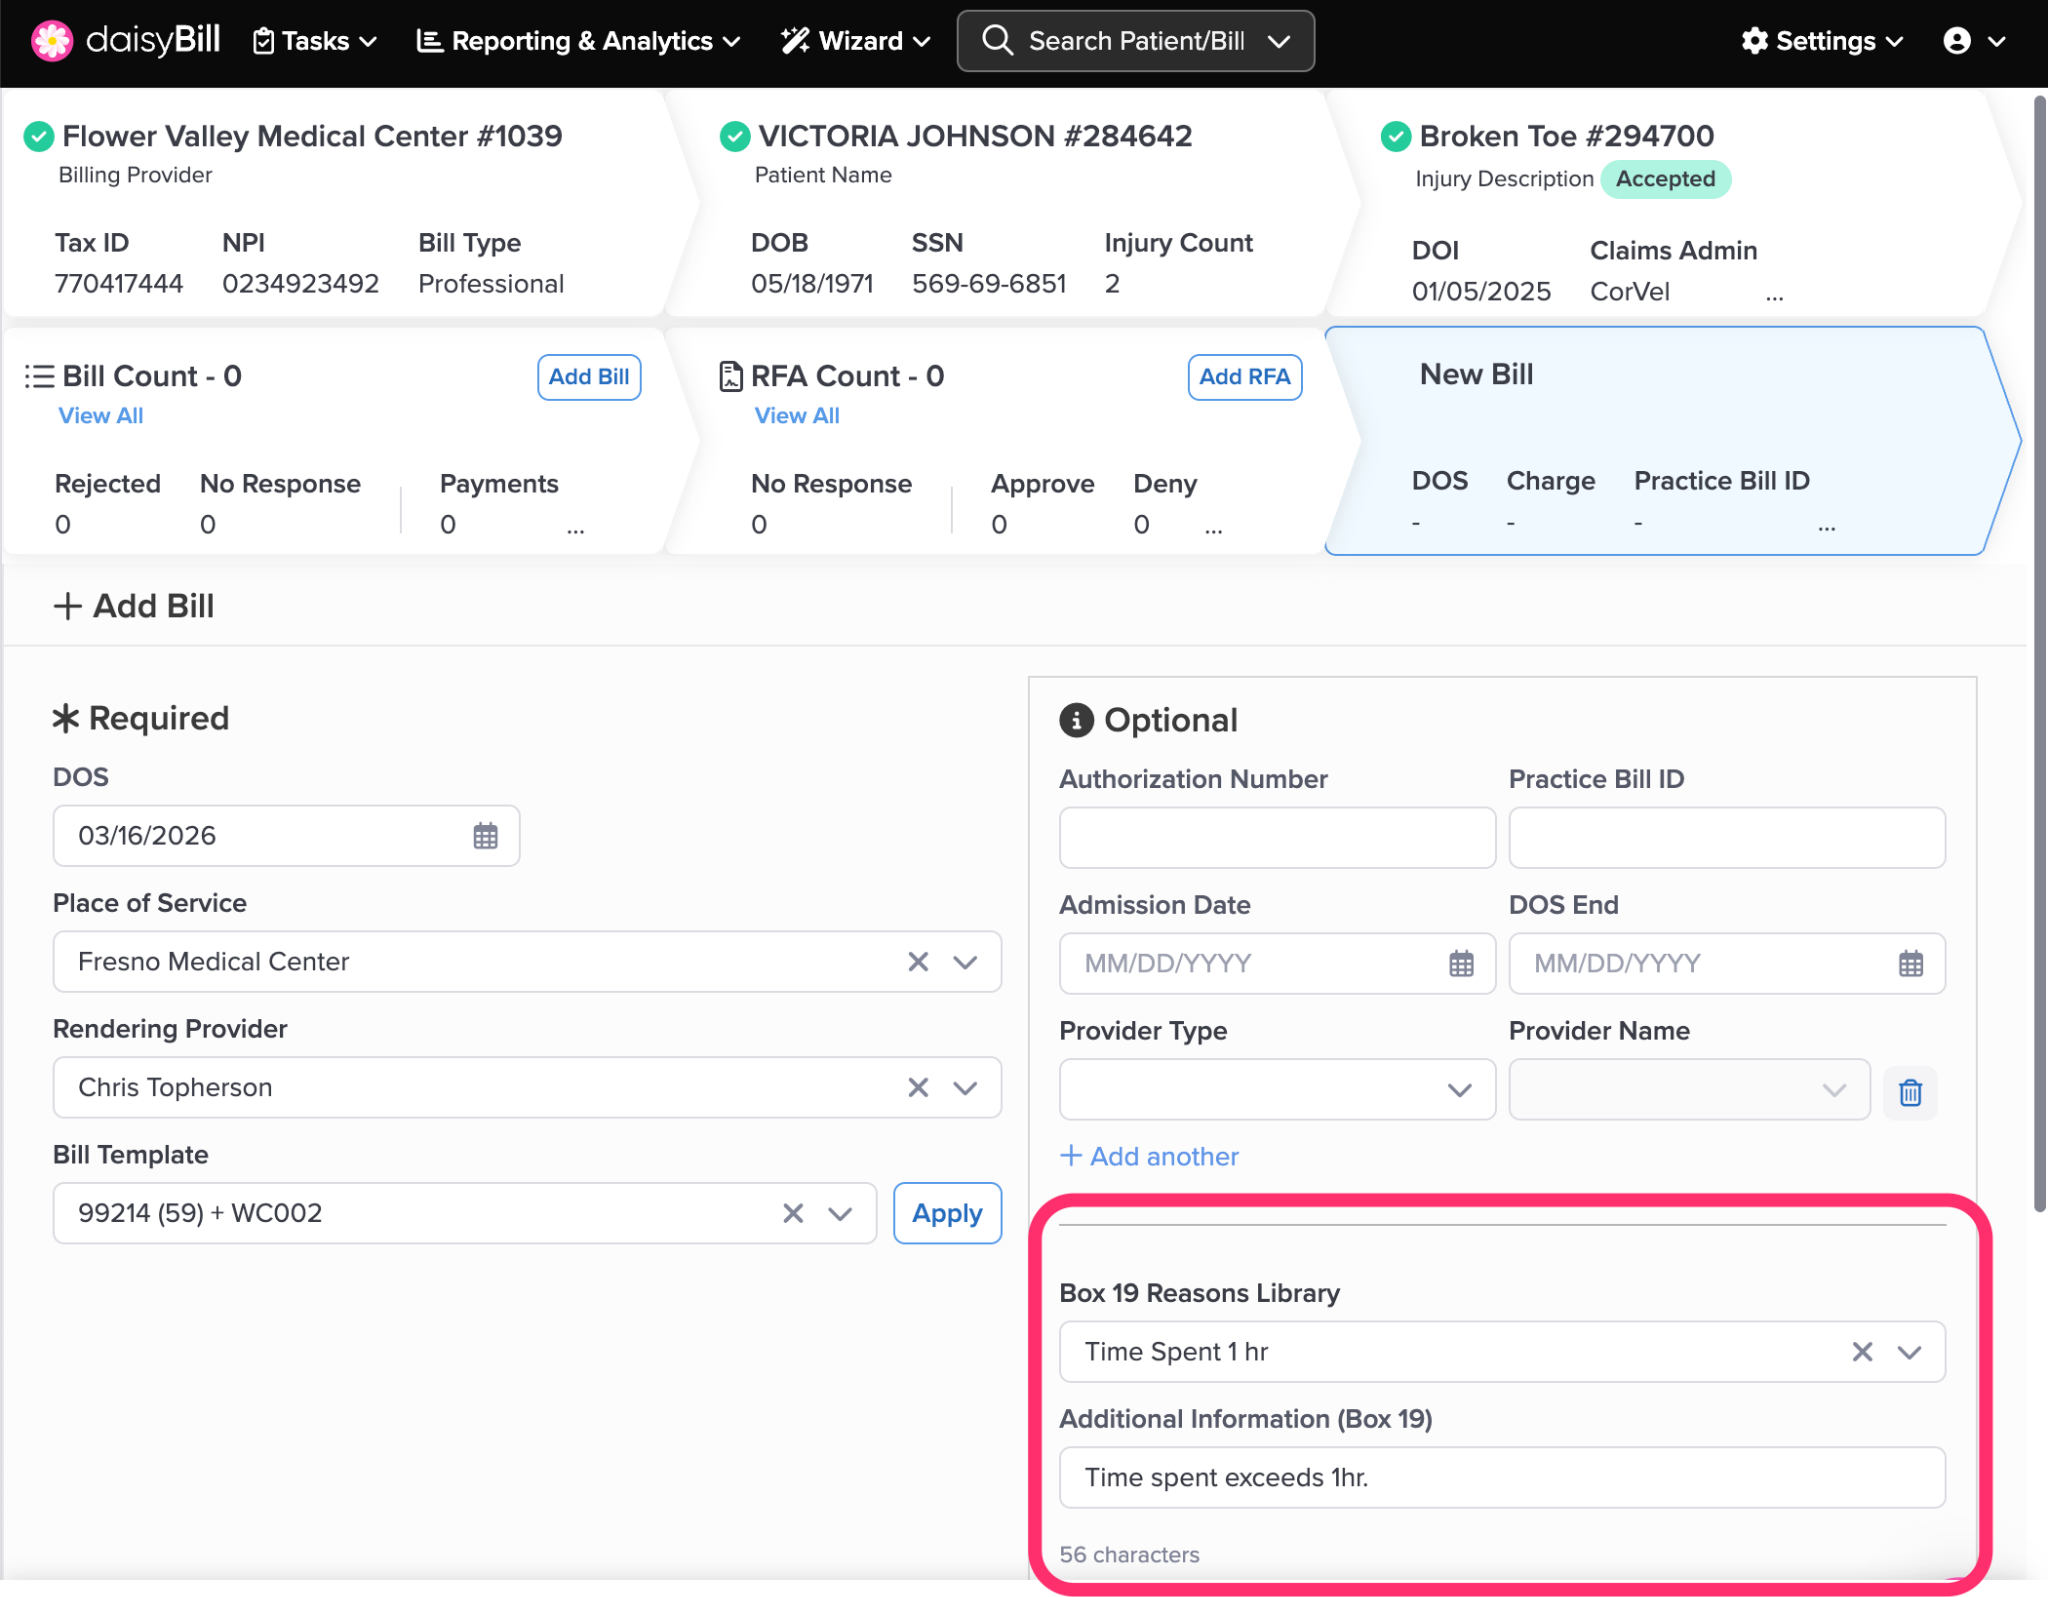Open the Tasks menu
This screenshot has width=2048, height=1597.
pos(315,41)
